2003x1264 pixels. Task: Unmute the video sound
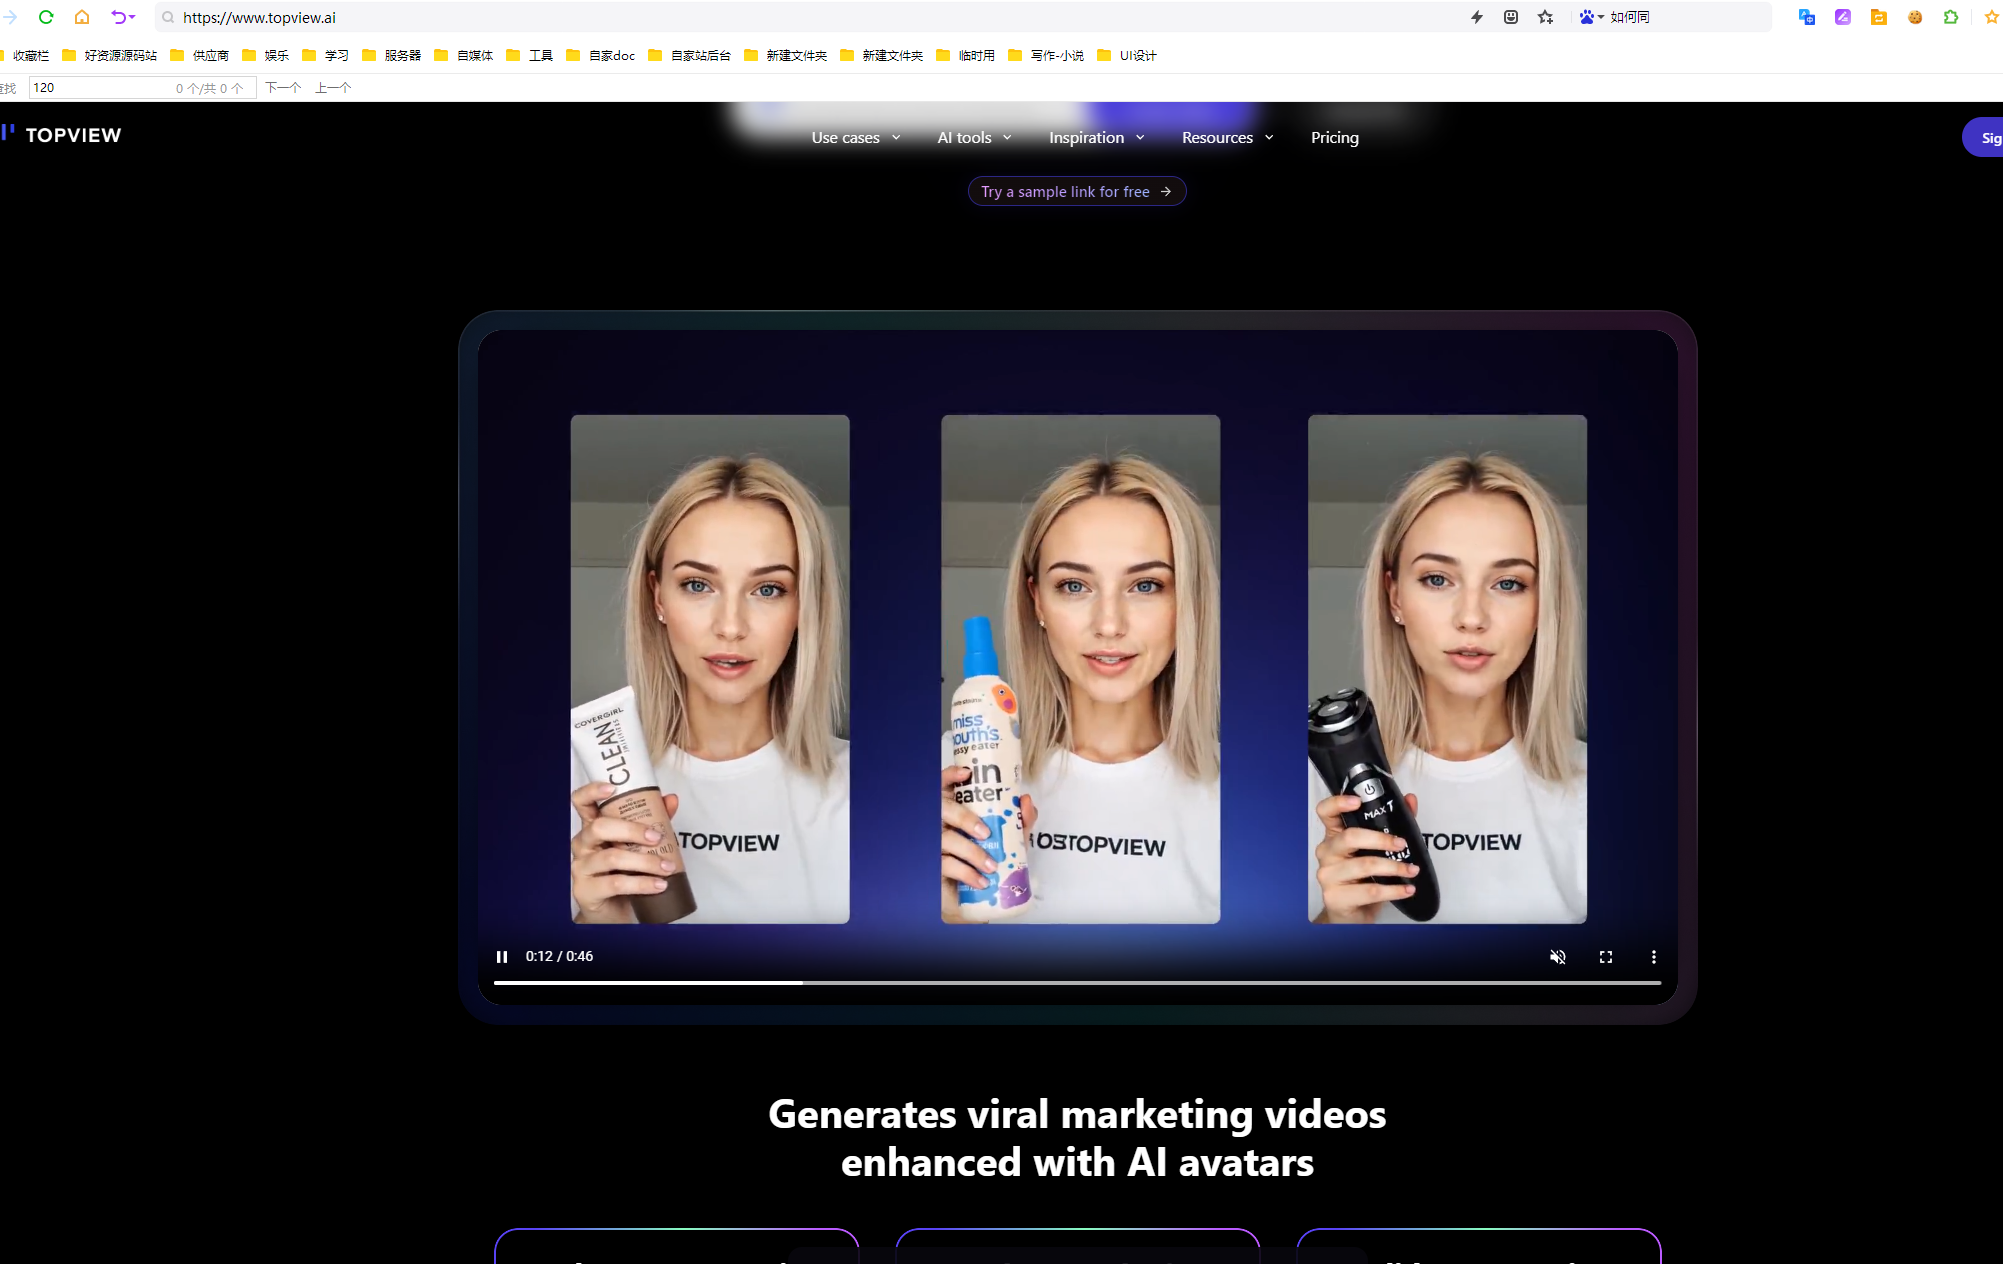(x=1557, y=957)
